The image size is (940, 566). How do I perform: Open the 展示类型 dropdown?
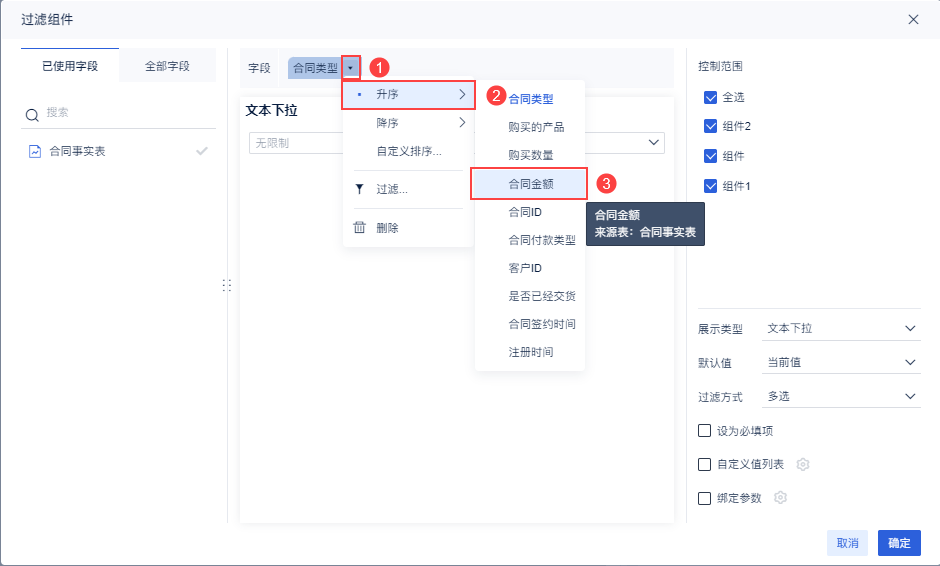[840, 329]
